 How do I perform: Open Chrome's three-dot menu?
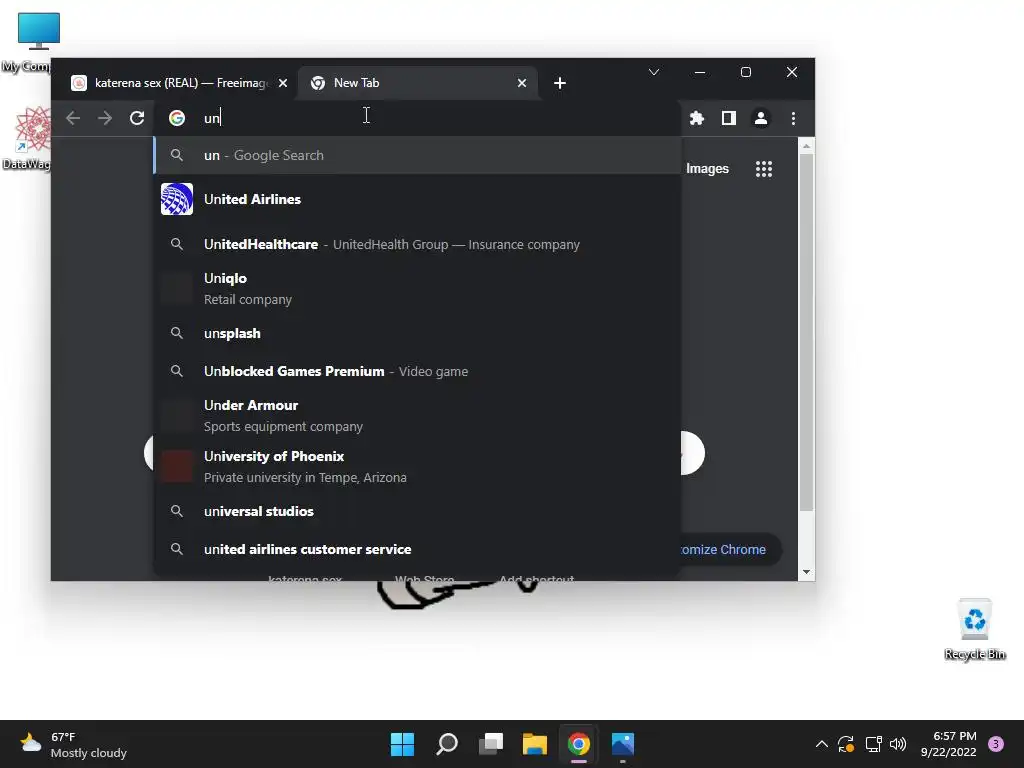click(793, 118)
